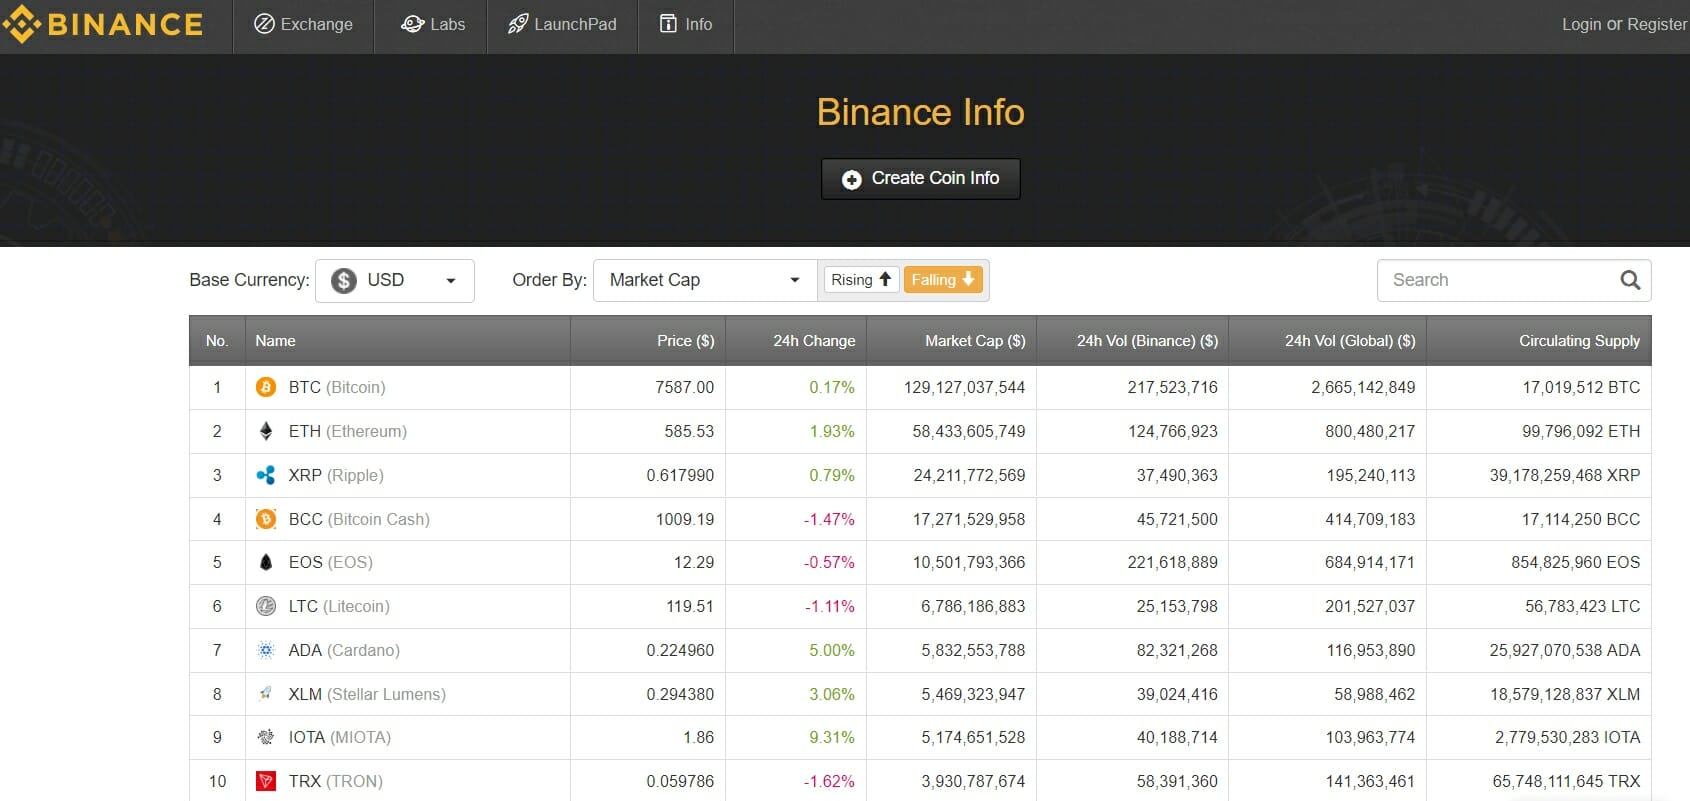Open ADA (Cardano) coin page
Screen dimensions: 1690x801
point(344,650)
